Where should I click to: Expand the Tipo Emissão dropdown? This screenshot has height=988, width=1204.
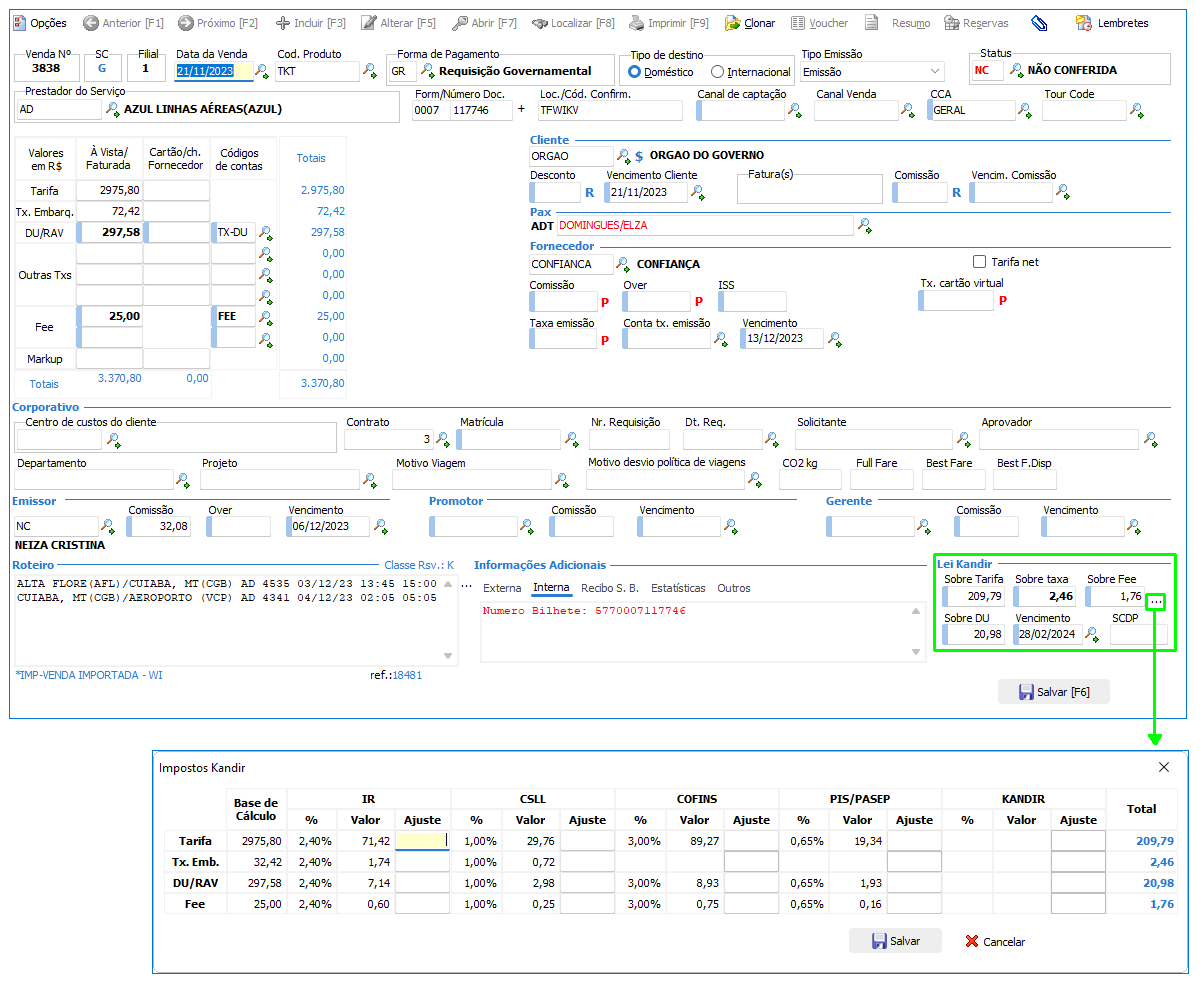tap(935, 72)
